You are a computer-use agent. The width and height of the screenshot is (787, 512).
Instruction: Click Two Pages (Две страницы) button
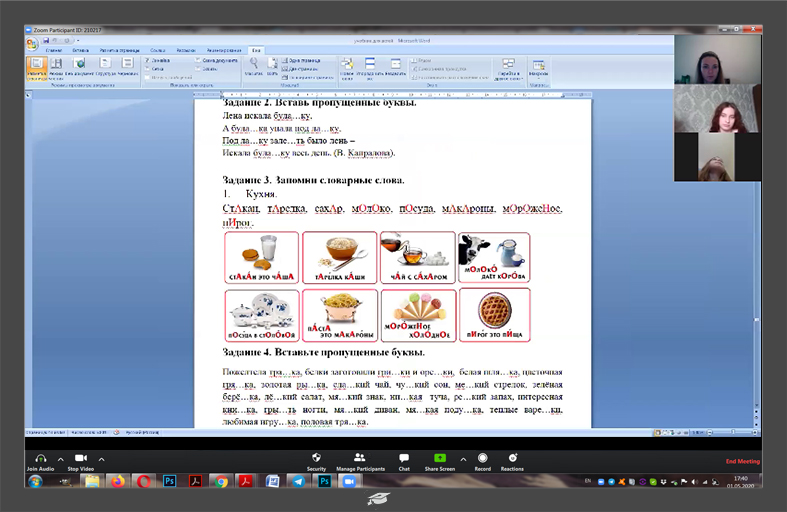(x=300, y=69)
